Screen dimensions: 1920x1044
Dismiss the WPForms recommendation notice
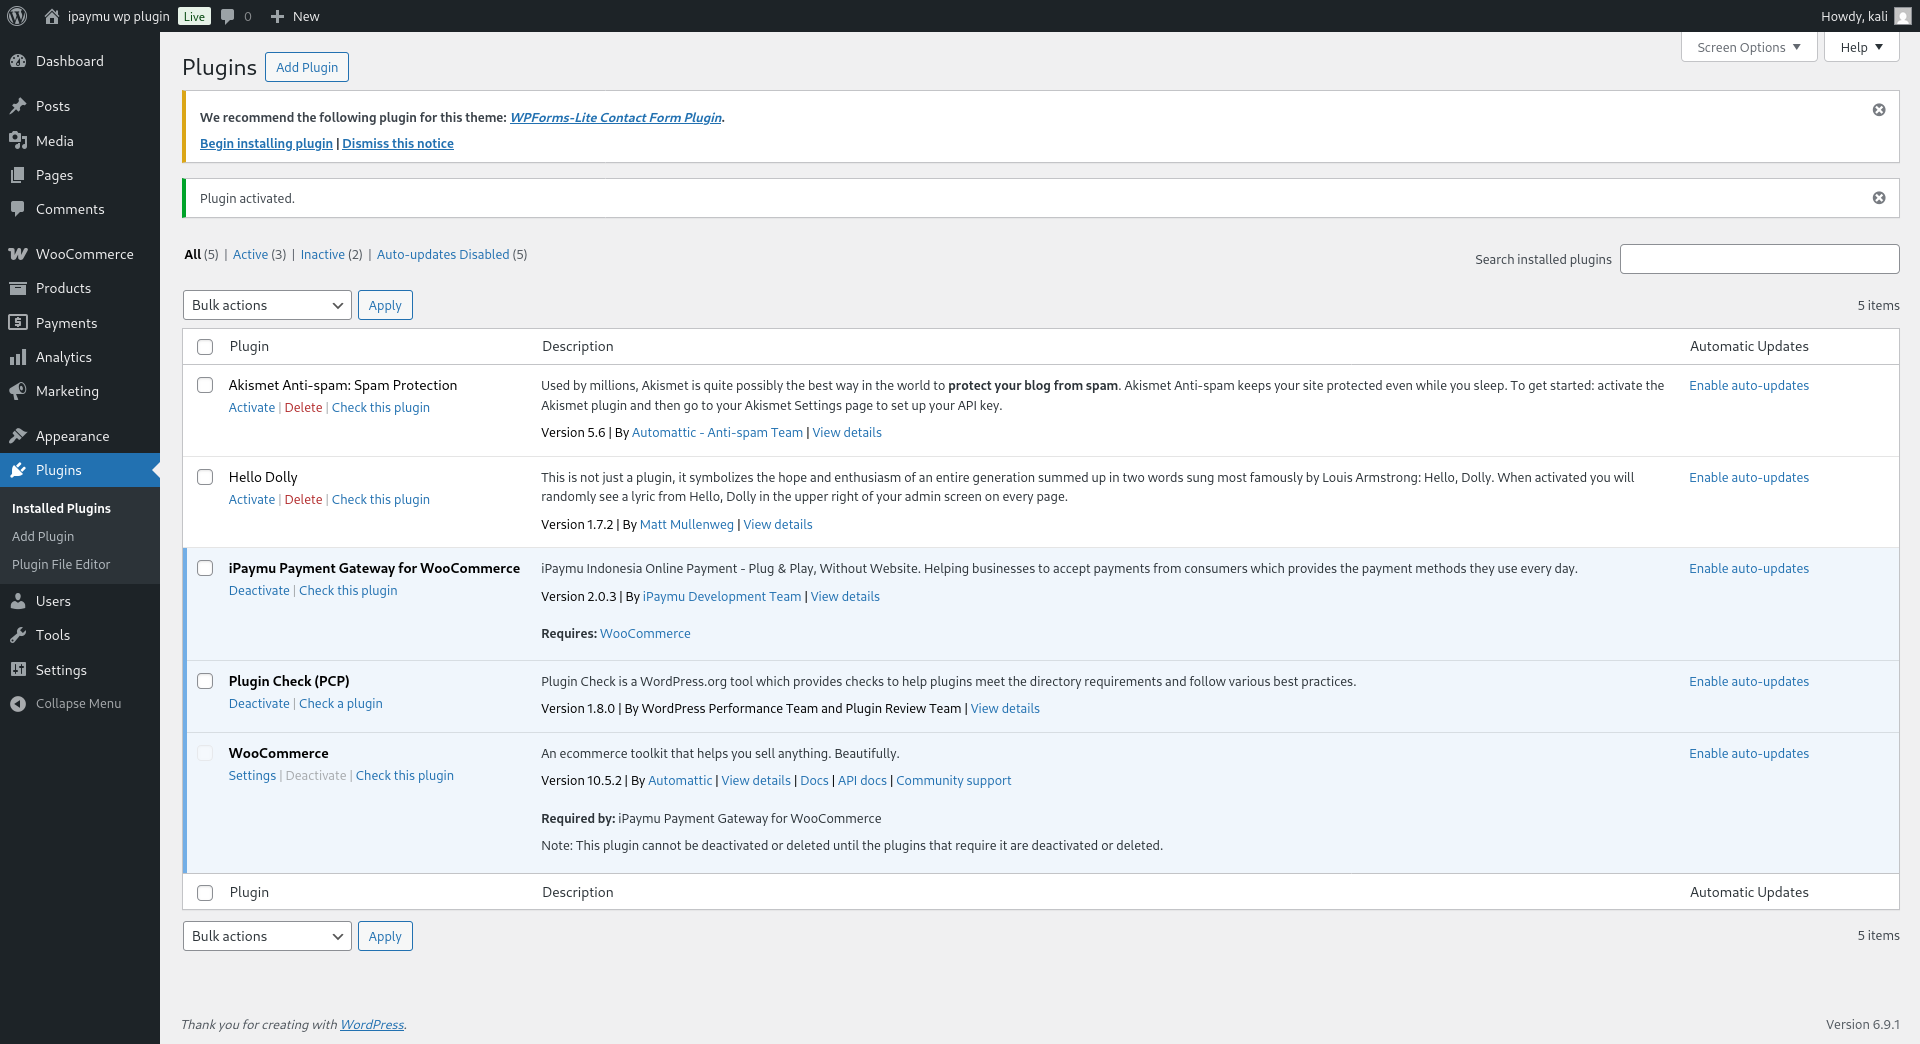click(1879, 110)
